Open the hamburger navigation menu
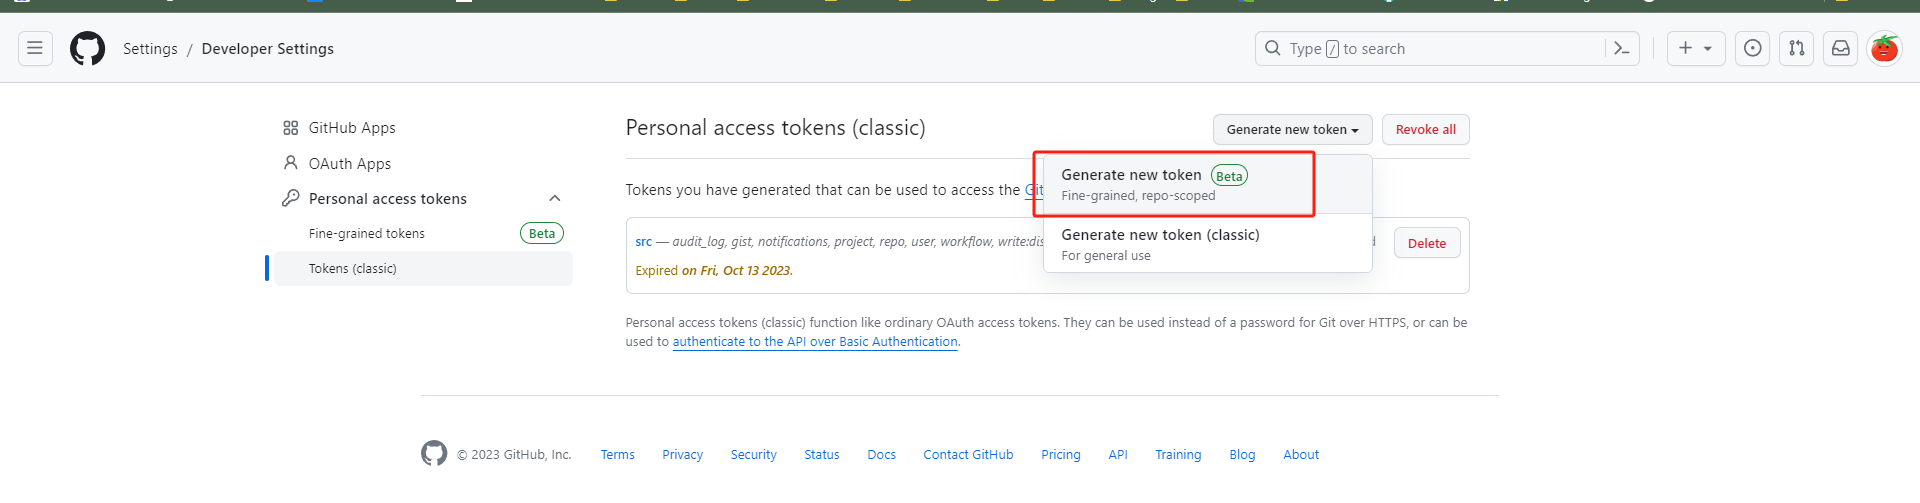This screenshot has height=503, width=1920. click(35, 48)
